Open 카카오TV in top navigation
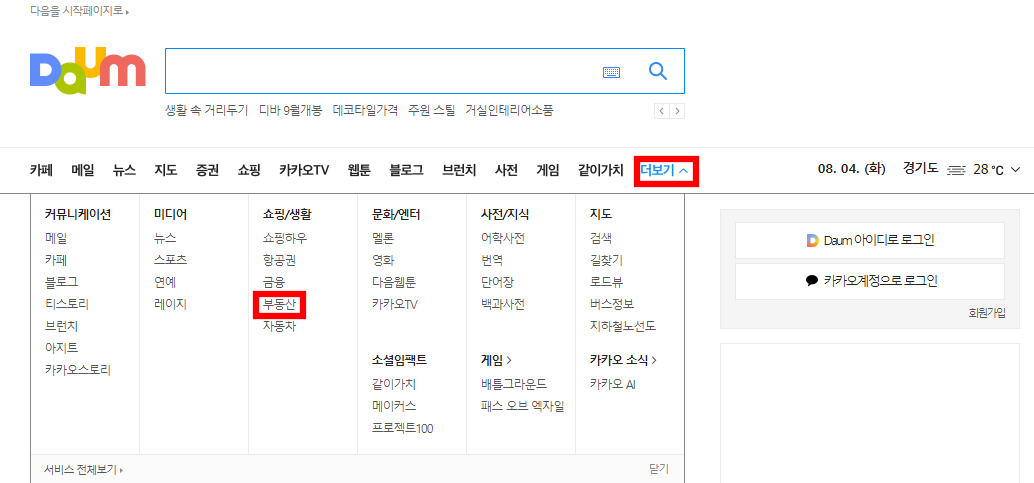This screenshot has width=1034, height=483. click(x=303, y=170)
